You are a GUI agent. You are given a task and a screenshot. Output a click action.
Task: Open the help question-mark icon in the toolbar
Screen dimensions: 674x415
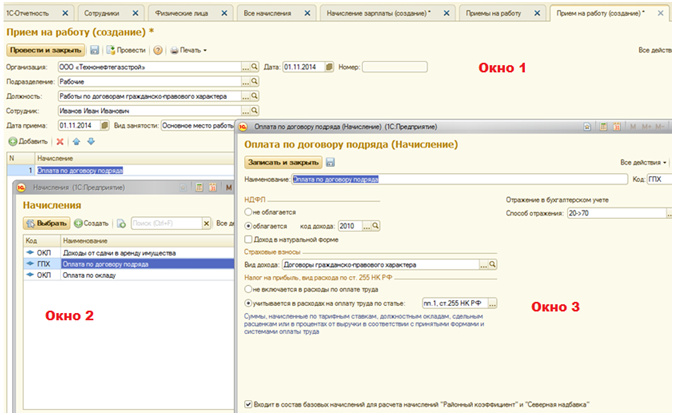click(158, 50)
